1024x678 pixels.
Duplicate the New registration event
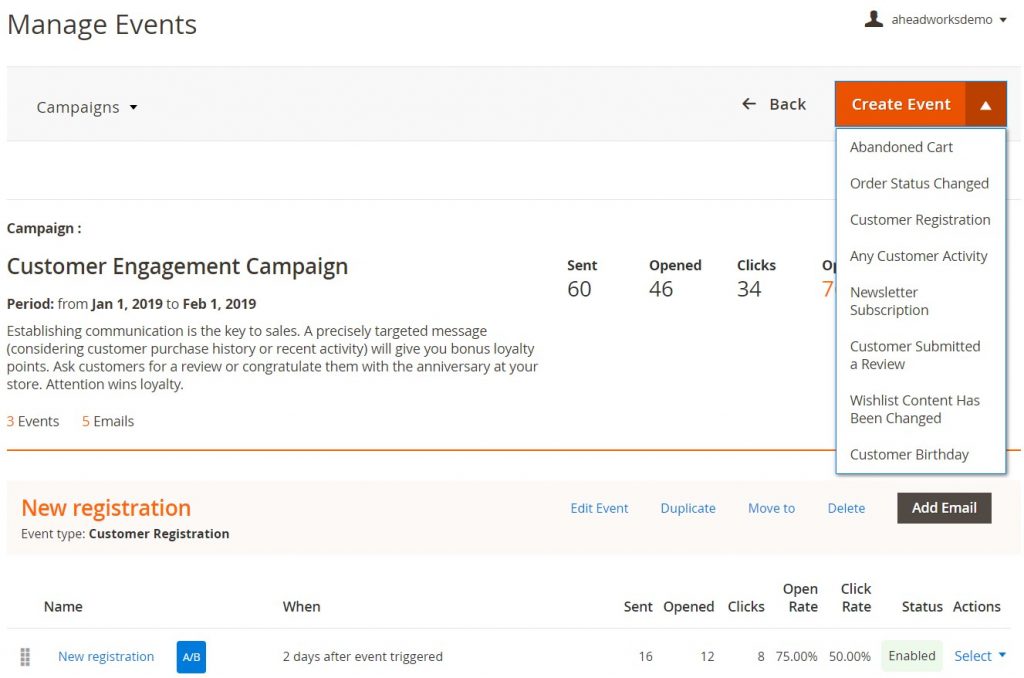coord(688,508)
